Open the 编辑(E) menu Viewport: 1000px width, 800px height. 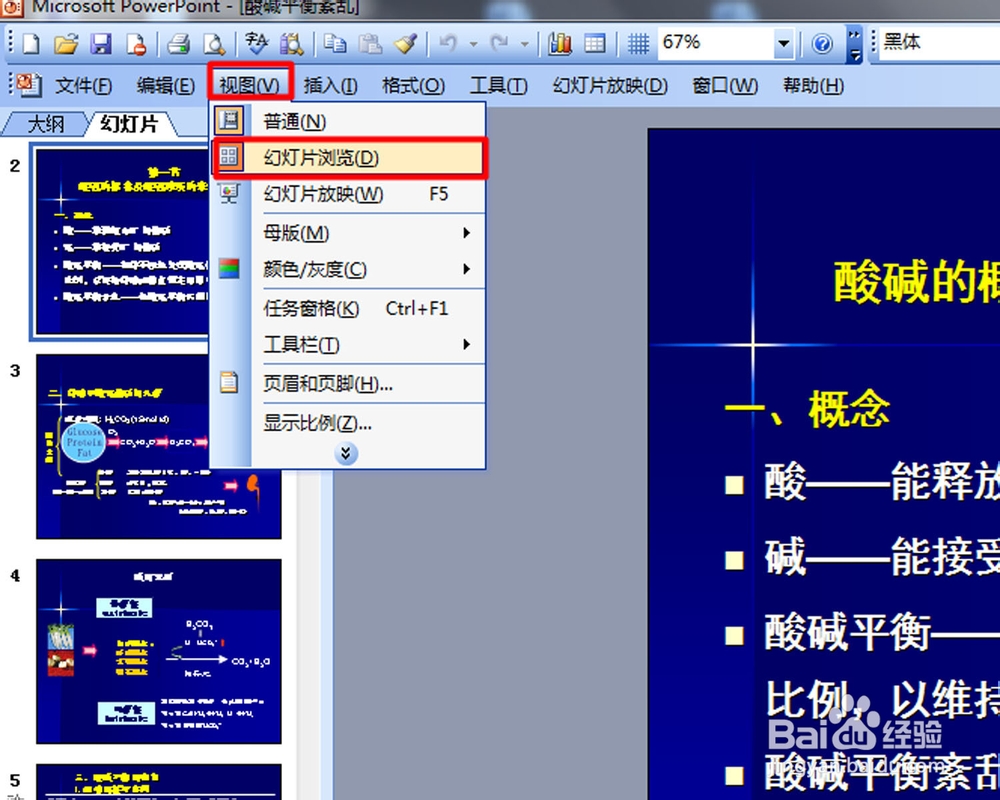(166, 85)
